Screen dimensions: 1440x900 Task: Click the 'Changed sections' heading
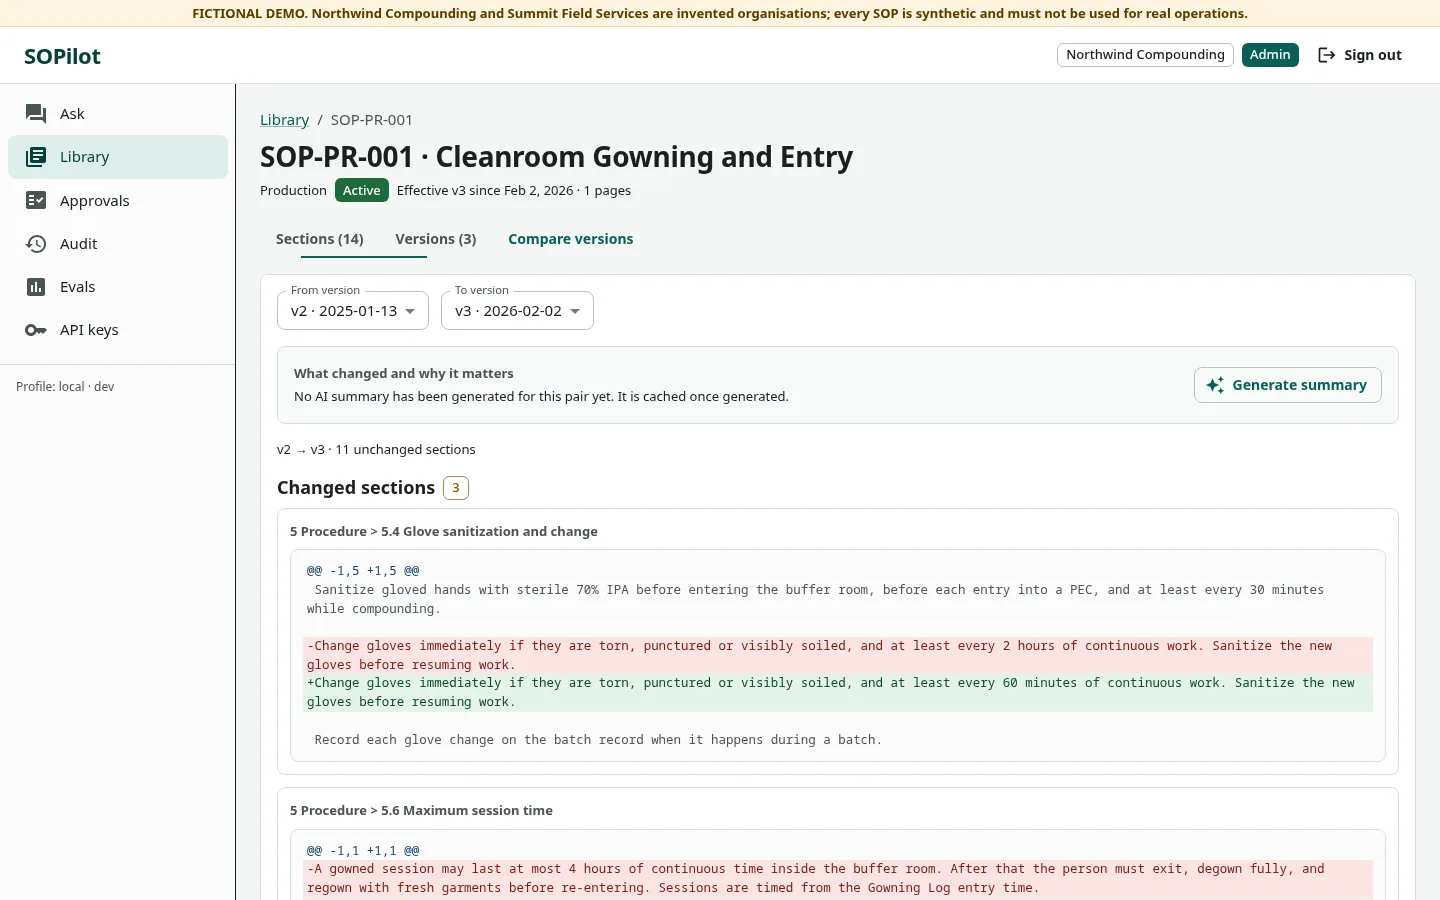point(356,488)
